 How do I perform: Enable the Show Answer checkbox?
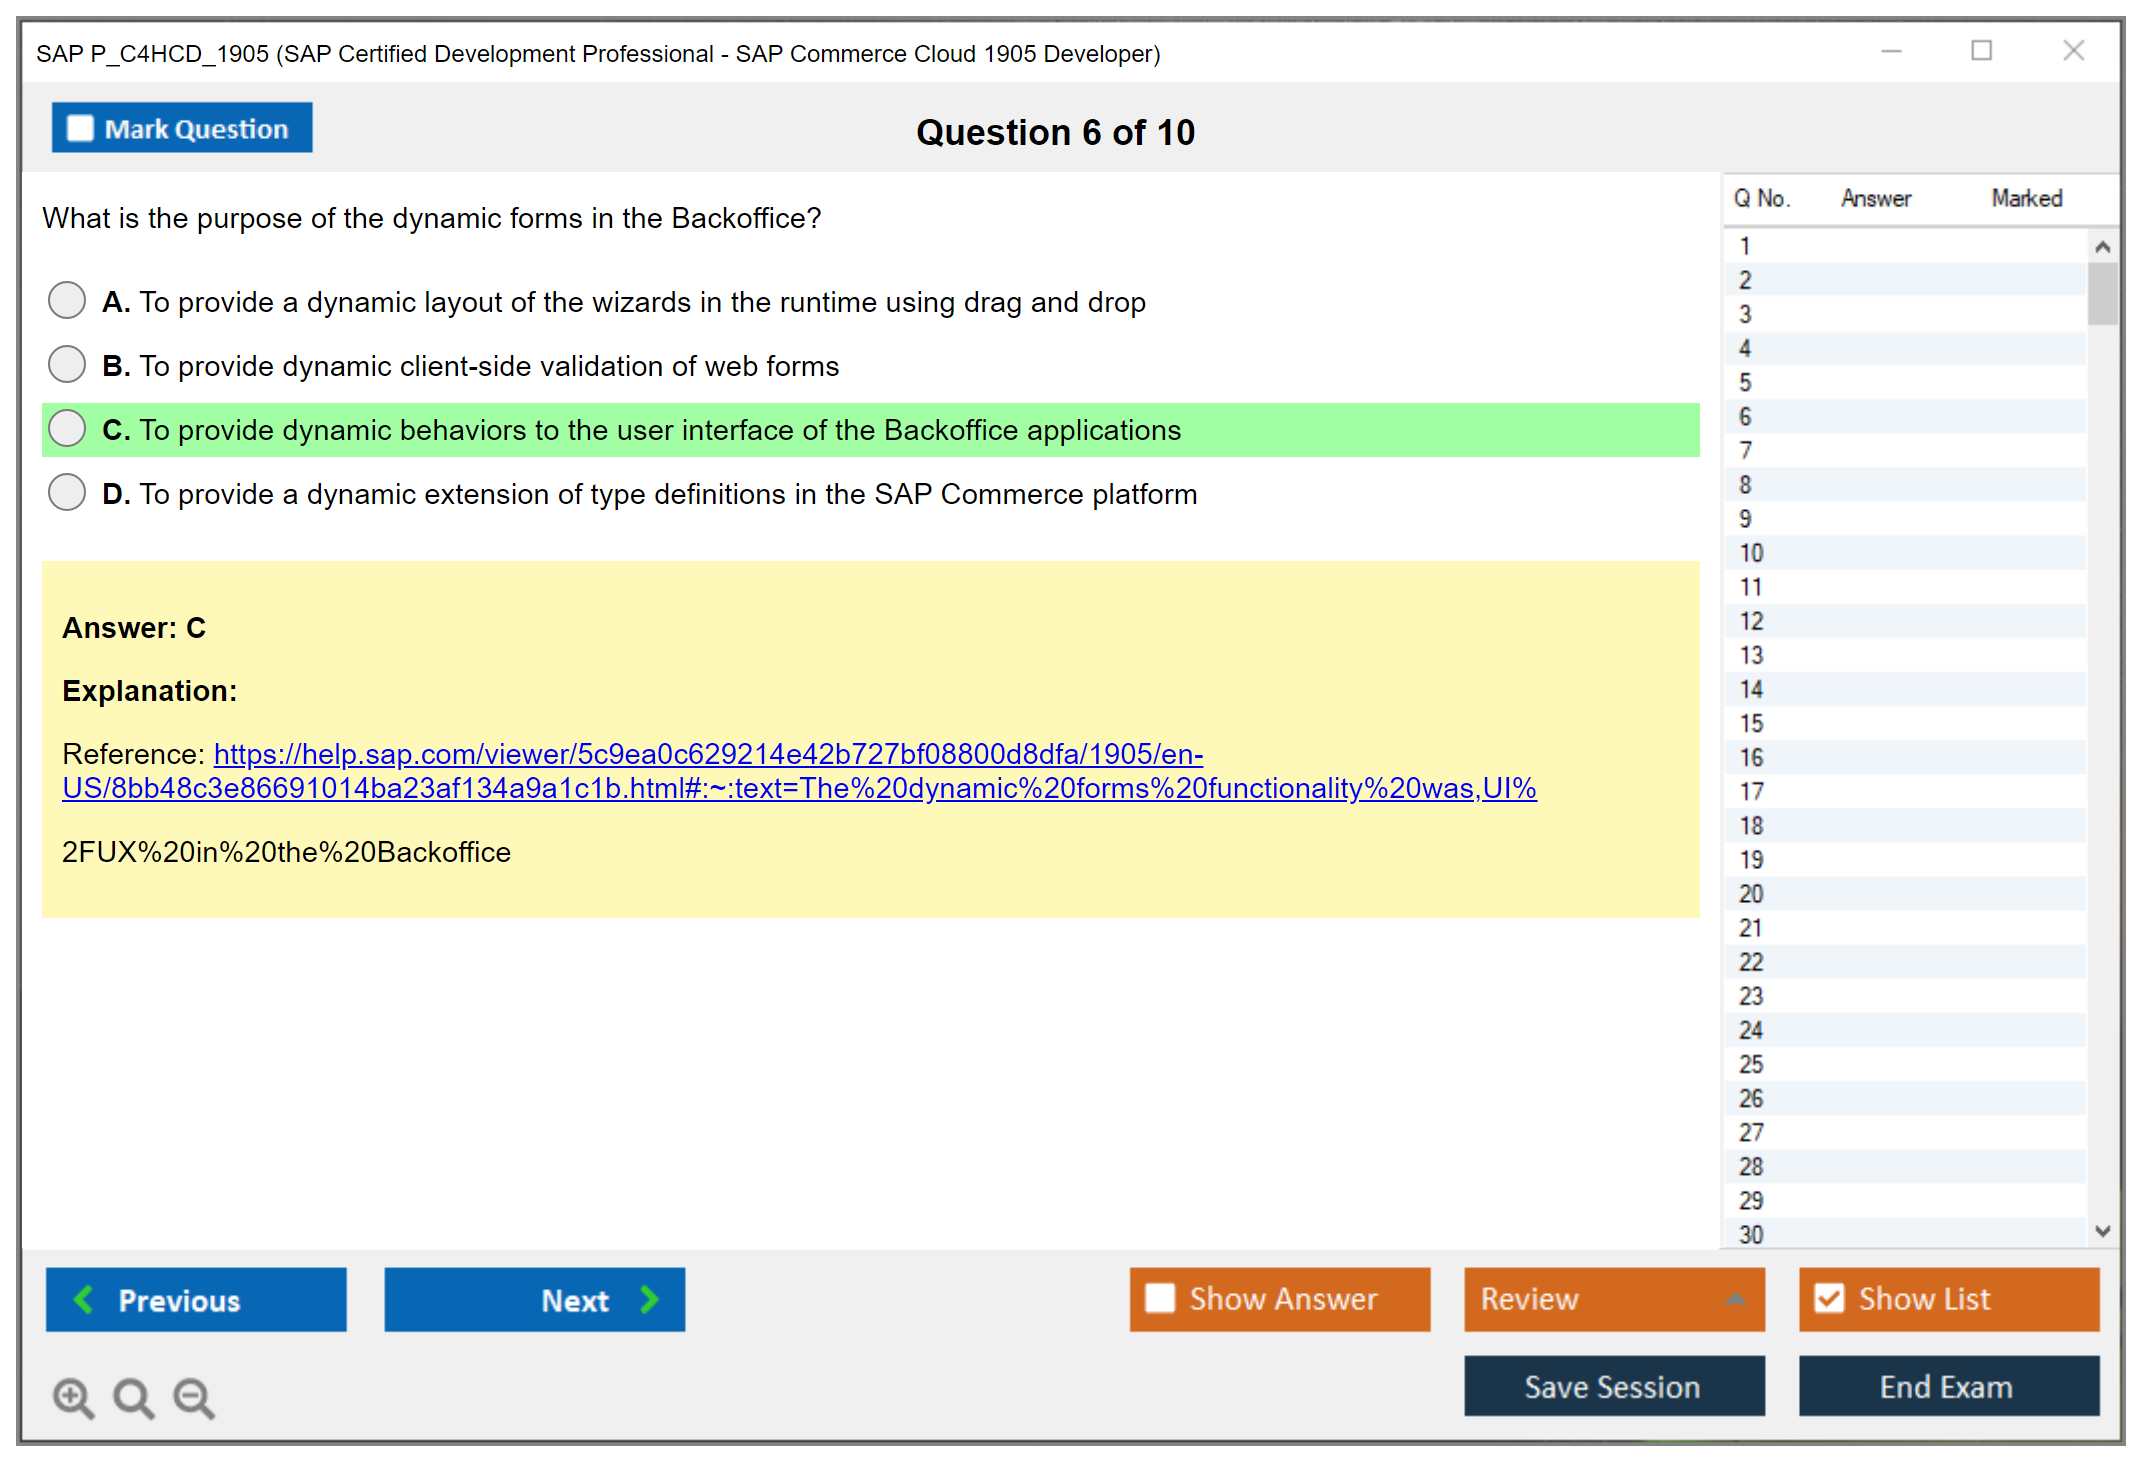point(1160,1298)
